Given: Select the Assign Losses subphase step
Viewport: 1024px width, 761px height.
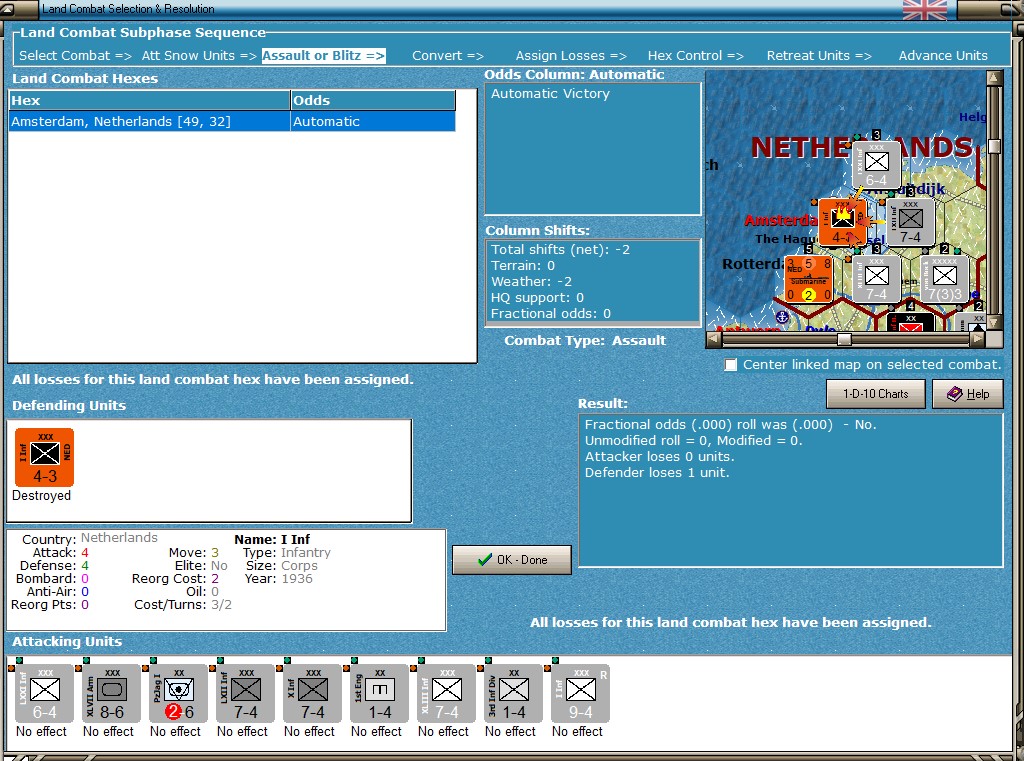Looking at the screenshot, I should (571, 56).
